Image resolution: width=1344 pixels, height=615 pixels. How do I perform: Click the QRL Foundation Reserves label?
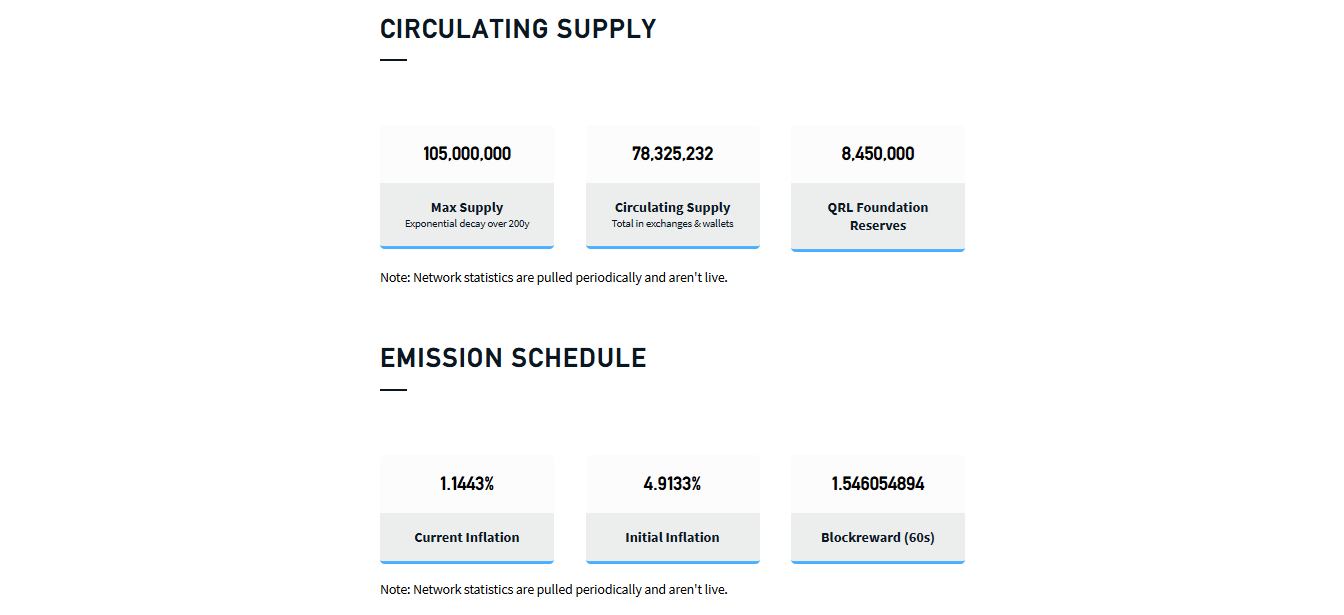tap(878, 216)
